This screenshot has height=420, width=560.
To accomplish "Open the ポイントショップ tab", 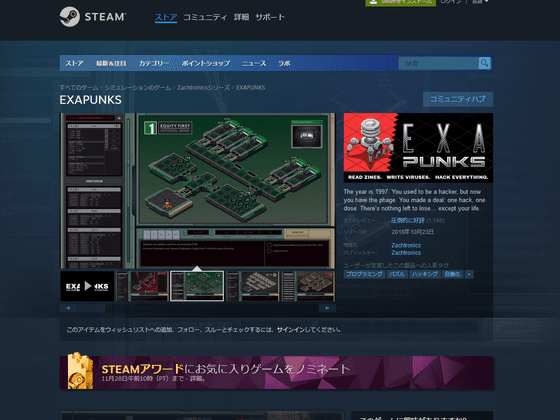I will (206, 63).
